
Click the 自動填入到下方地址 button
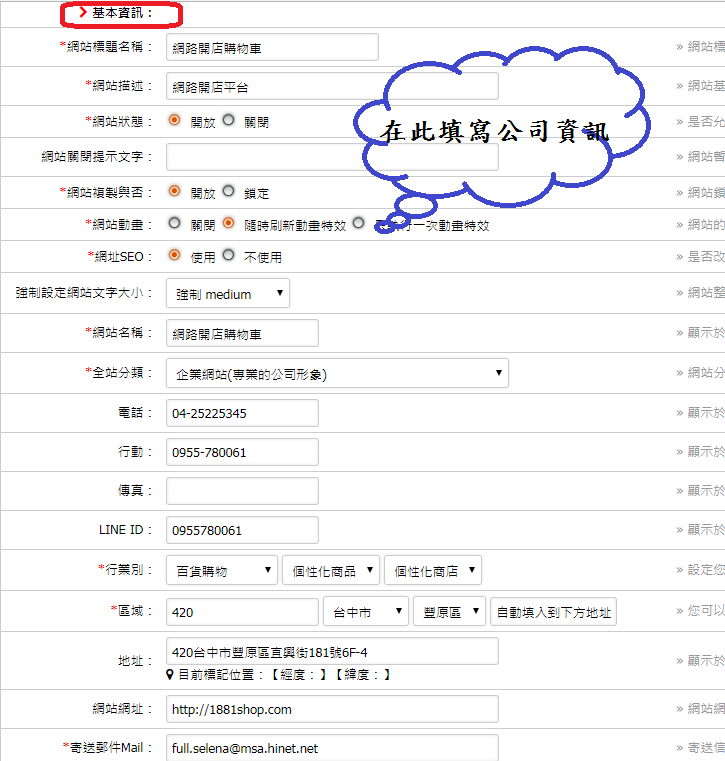point(553,612)
